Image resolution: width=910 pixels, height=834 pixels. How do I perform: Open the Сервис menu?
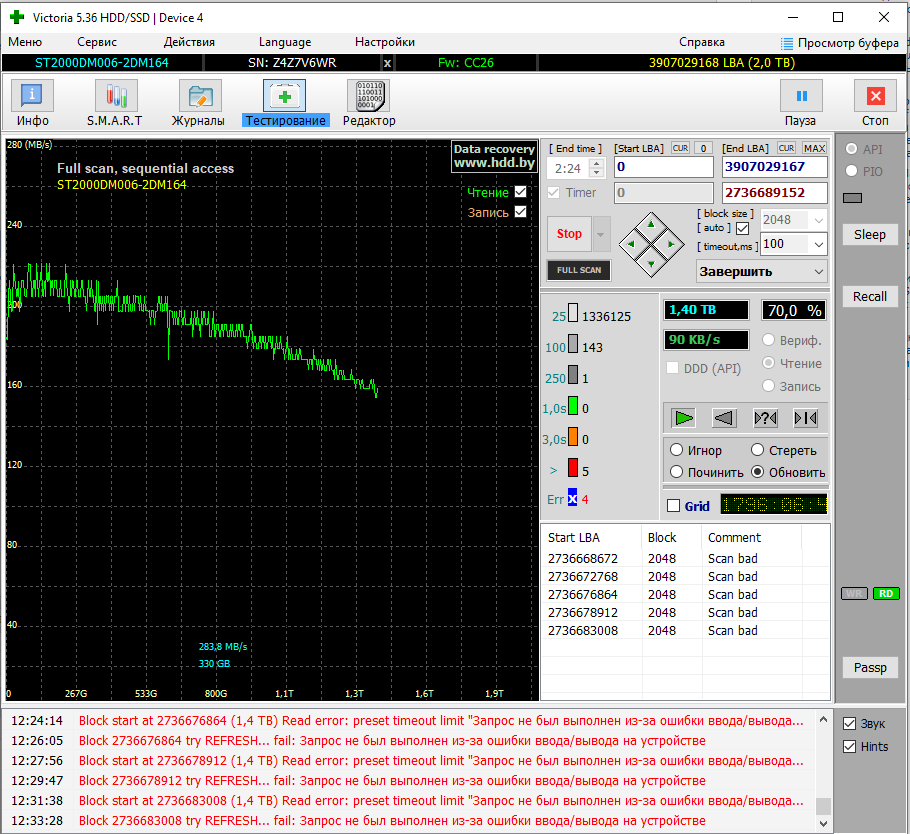click(x=97, y=42)
